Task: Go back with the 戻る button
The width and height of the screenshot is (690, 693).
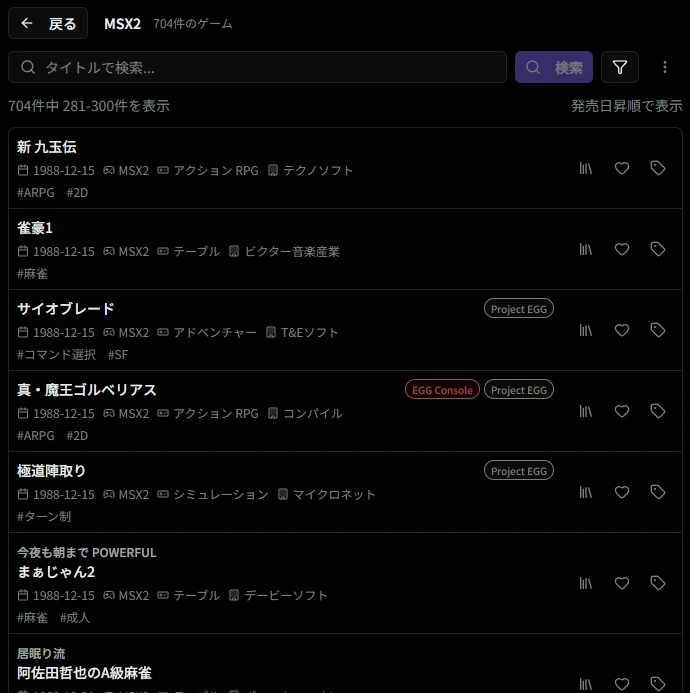Action: [x=48, y=23]
